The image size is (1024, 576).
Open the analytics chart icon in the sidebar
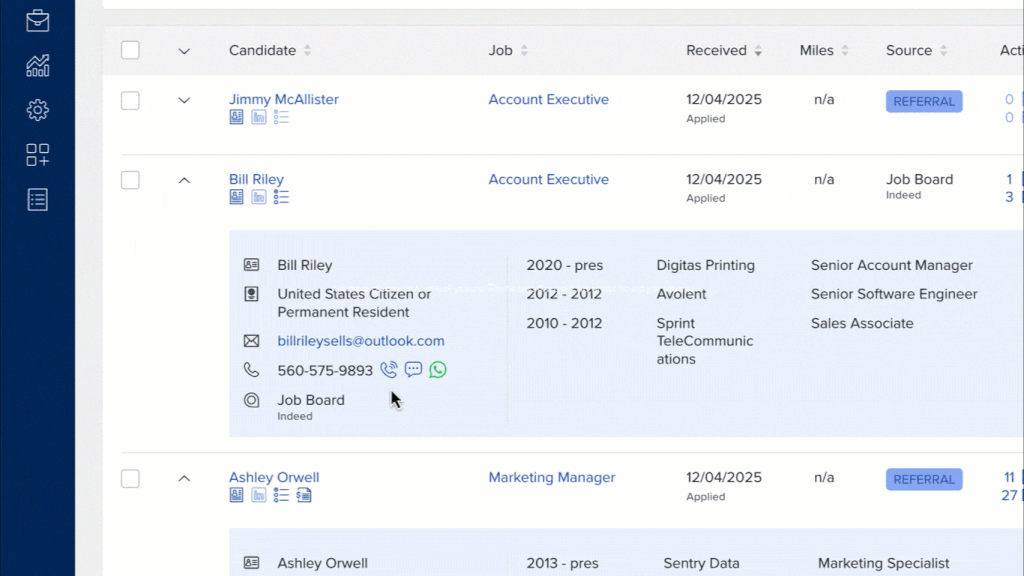38,66
